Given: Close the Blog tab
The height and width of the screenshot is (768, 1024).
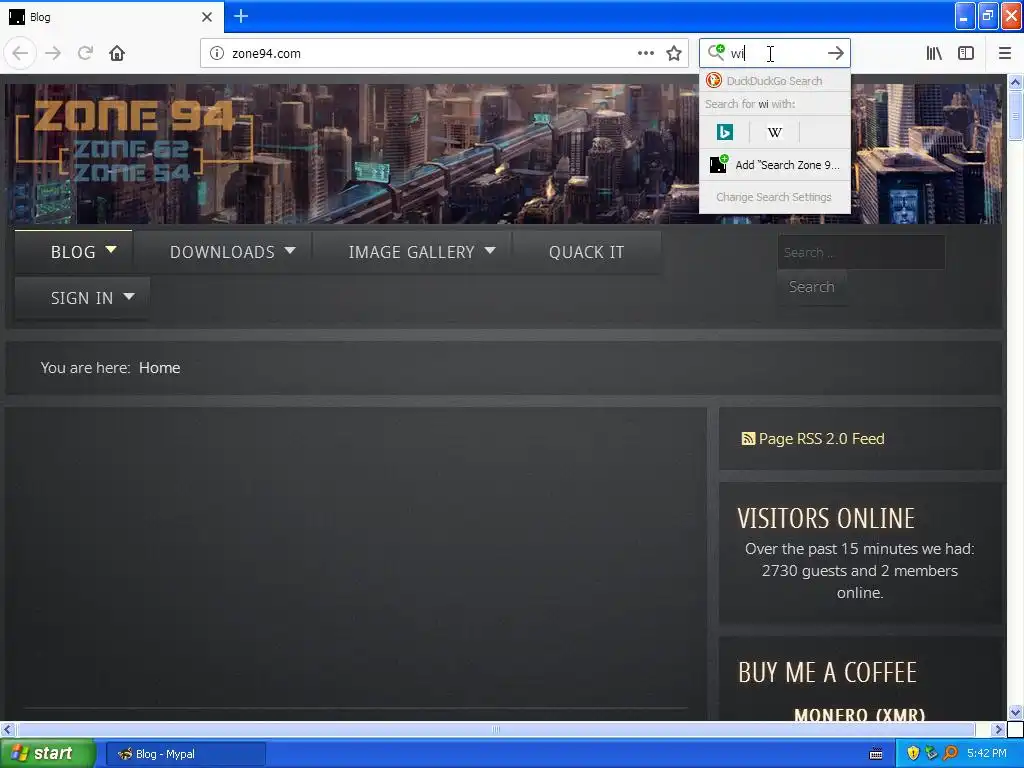Looking at the screenshot, I should point(206,17).
